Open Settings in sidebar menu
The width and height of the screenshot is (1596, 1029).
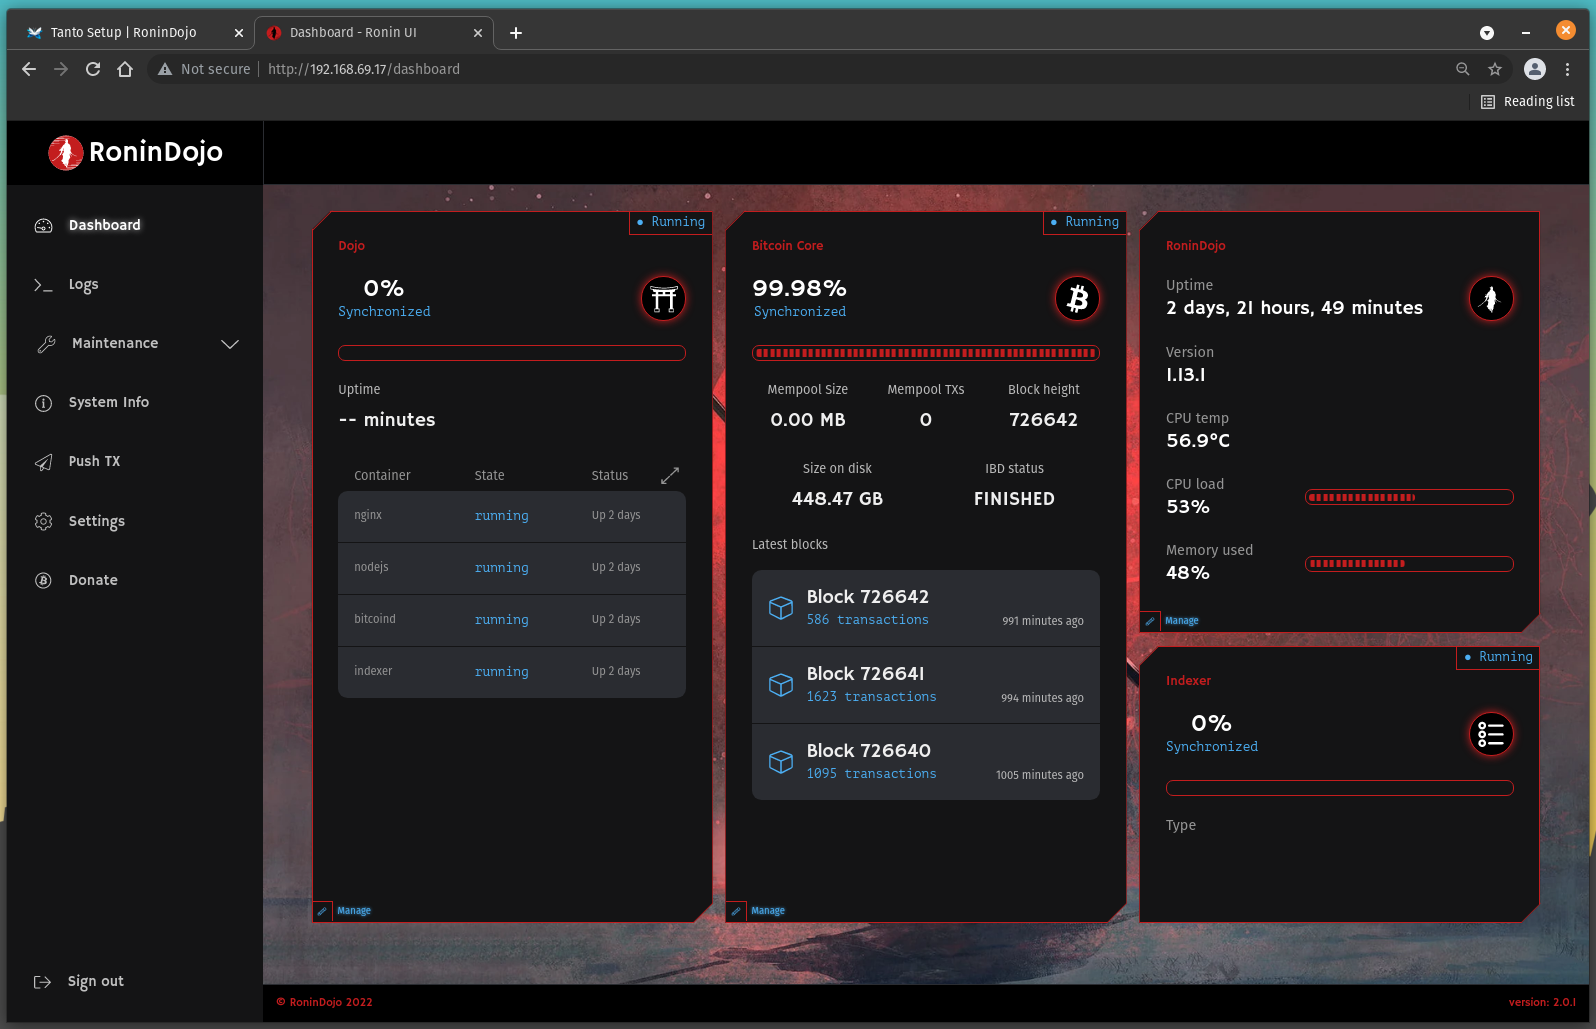point(97,521)
